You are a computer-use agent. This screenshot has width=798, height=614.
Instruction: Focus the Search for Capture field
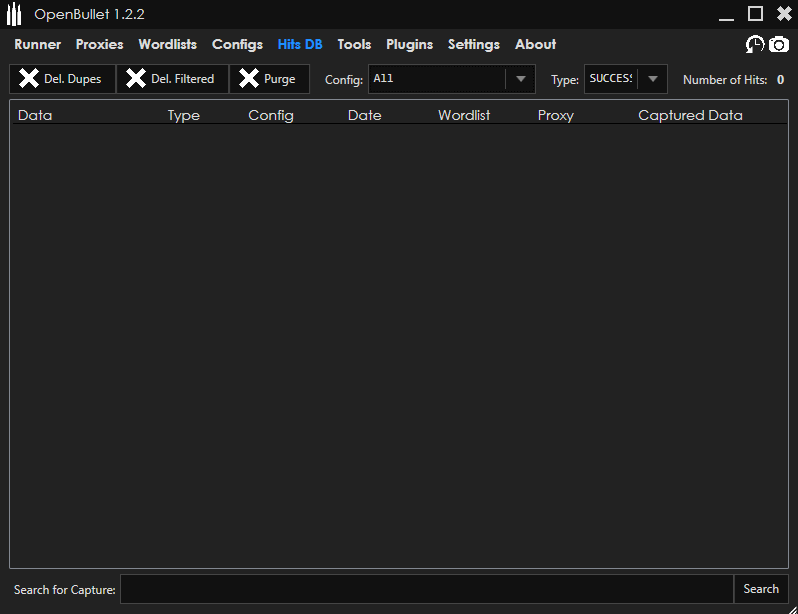[426, 589]
